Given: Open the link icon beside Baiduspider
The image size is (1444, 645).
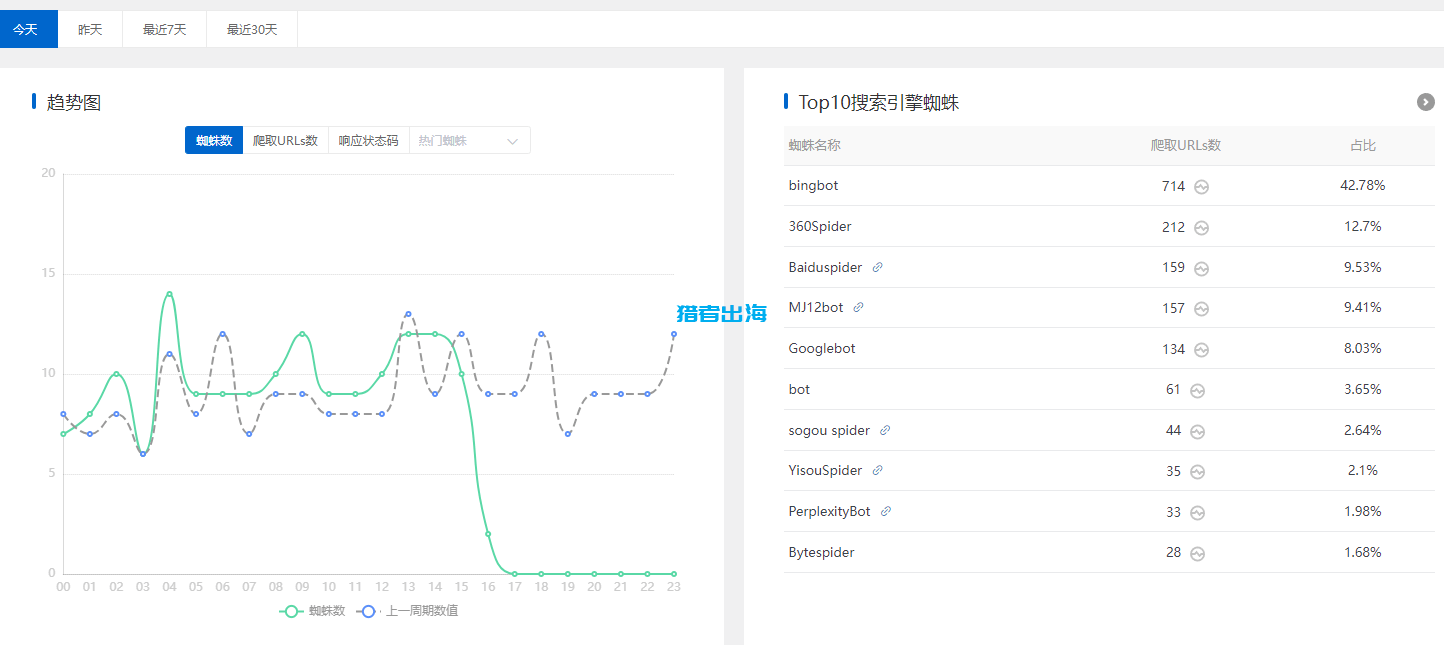Looking at the screenshot, I should click(x=878, y=266).
